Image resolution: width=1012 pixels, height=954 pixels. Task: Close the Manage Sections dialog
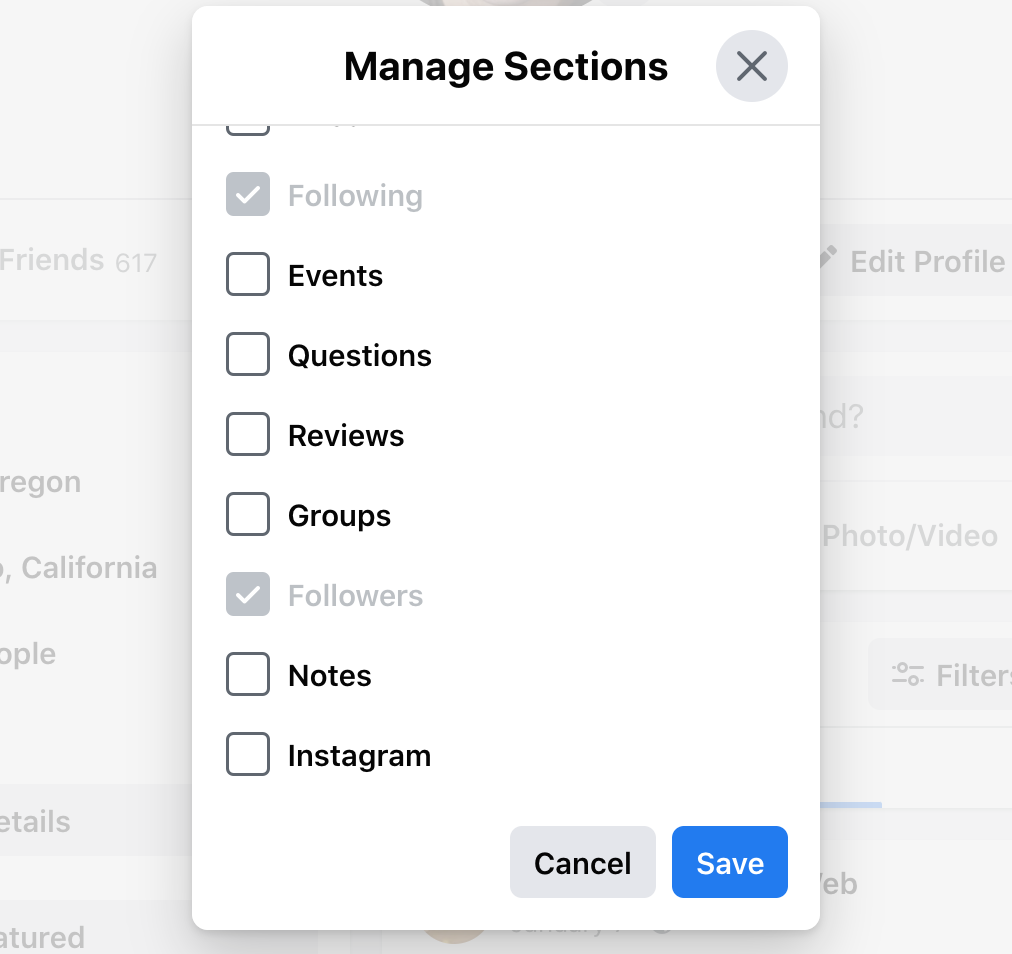pyautogui.click(x=751, y=66)
